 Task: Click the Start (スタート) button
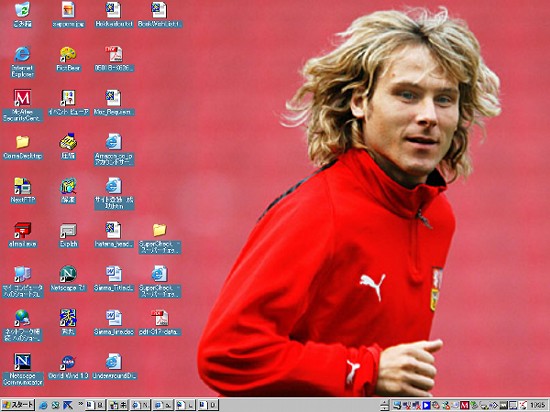(18, 405)
